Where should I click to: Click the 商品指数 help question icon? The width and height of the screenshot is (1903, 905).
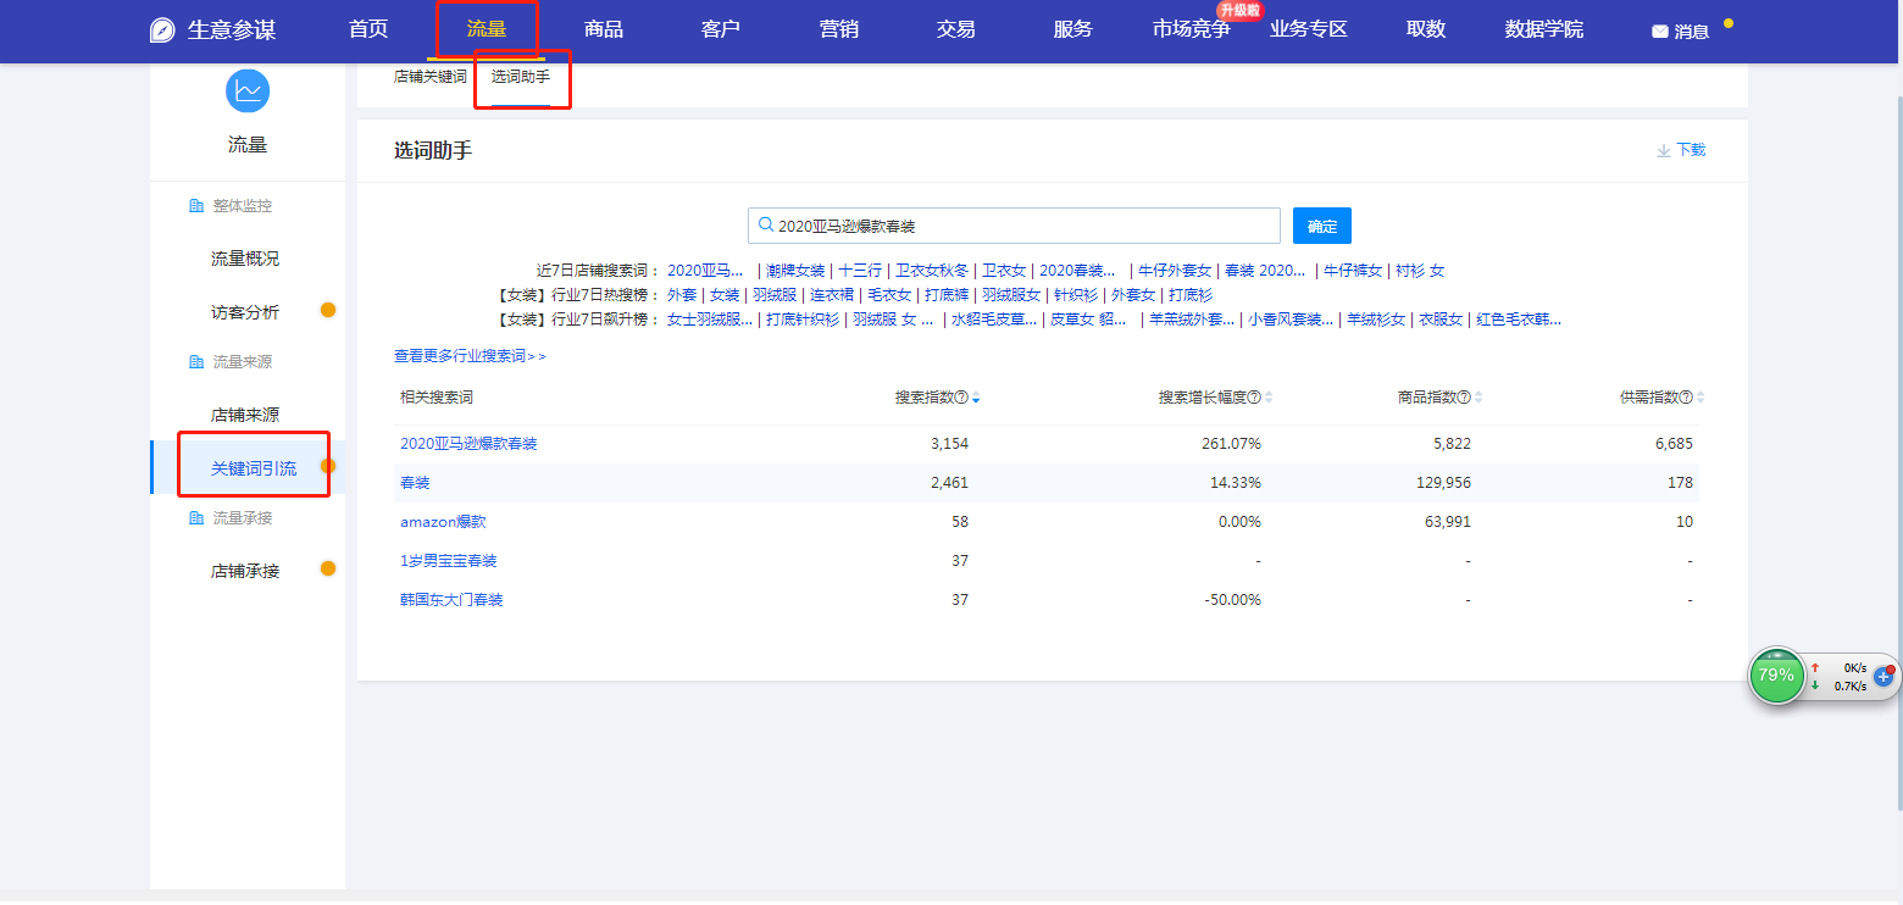coord(1464,398)
